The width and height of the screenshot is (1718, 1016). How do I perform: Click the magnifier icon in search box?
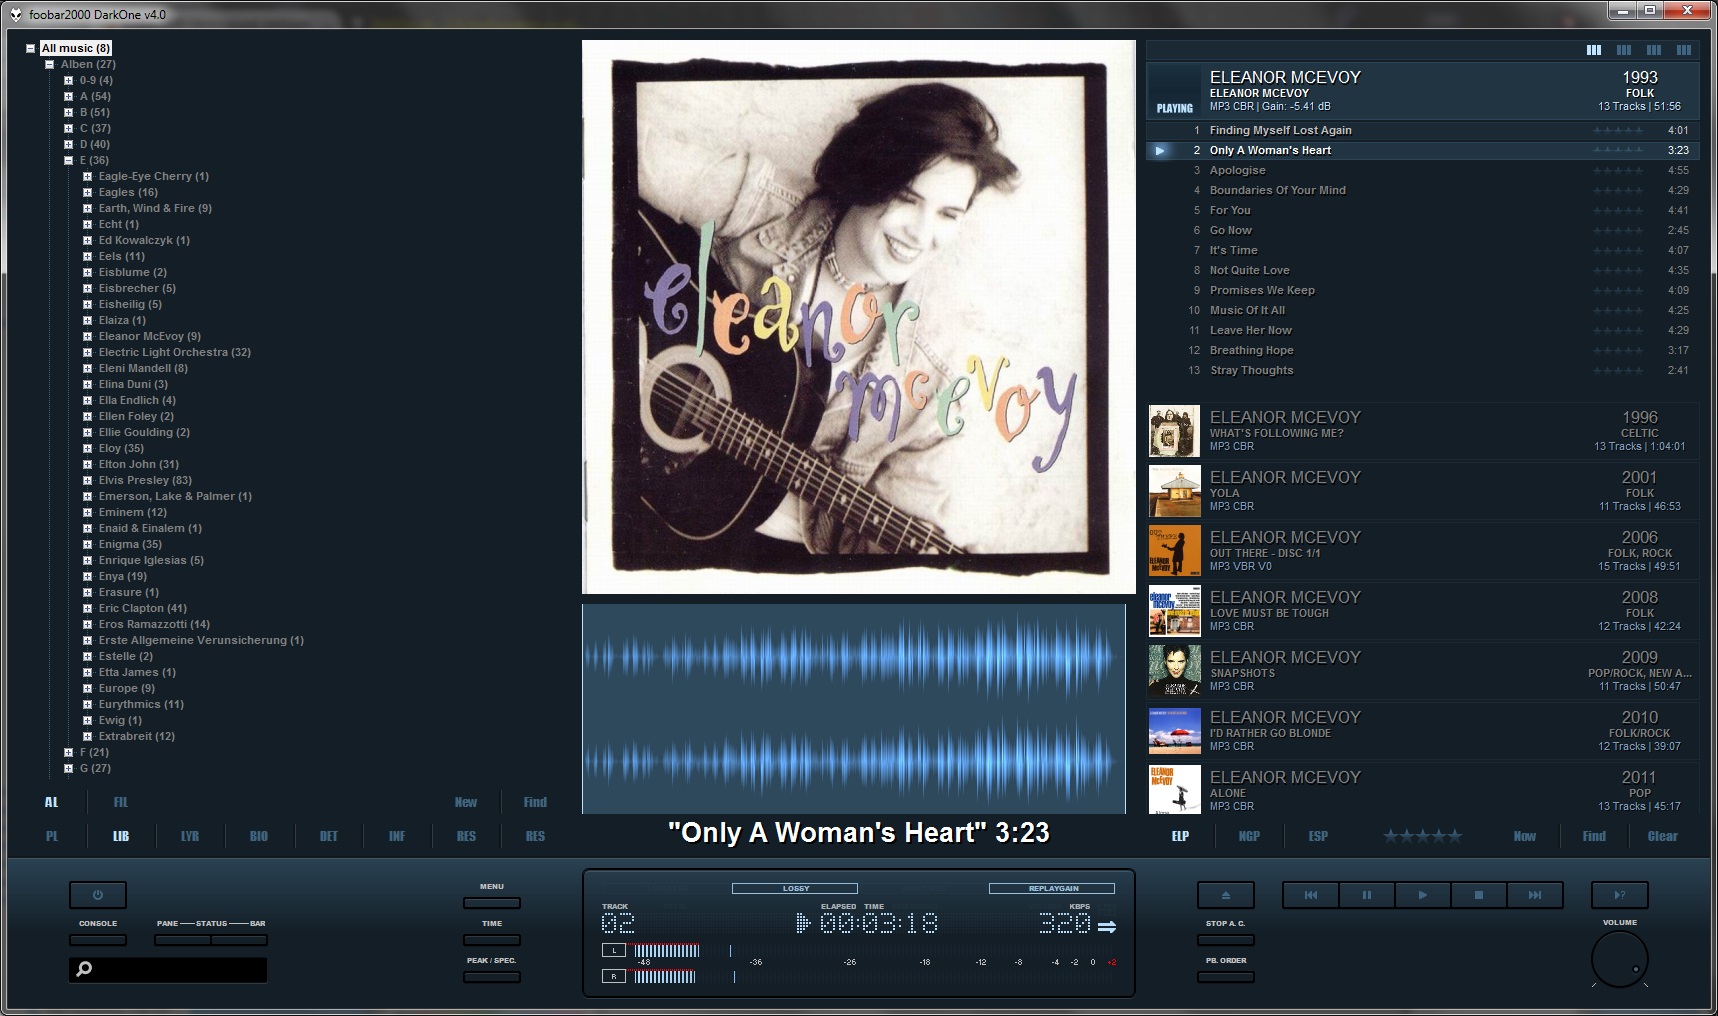point(85,969)
